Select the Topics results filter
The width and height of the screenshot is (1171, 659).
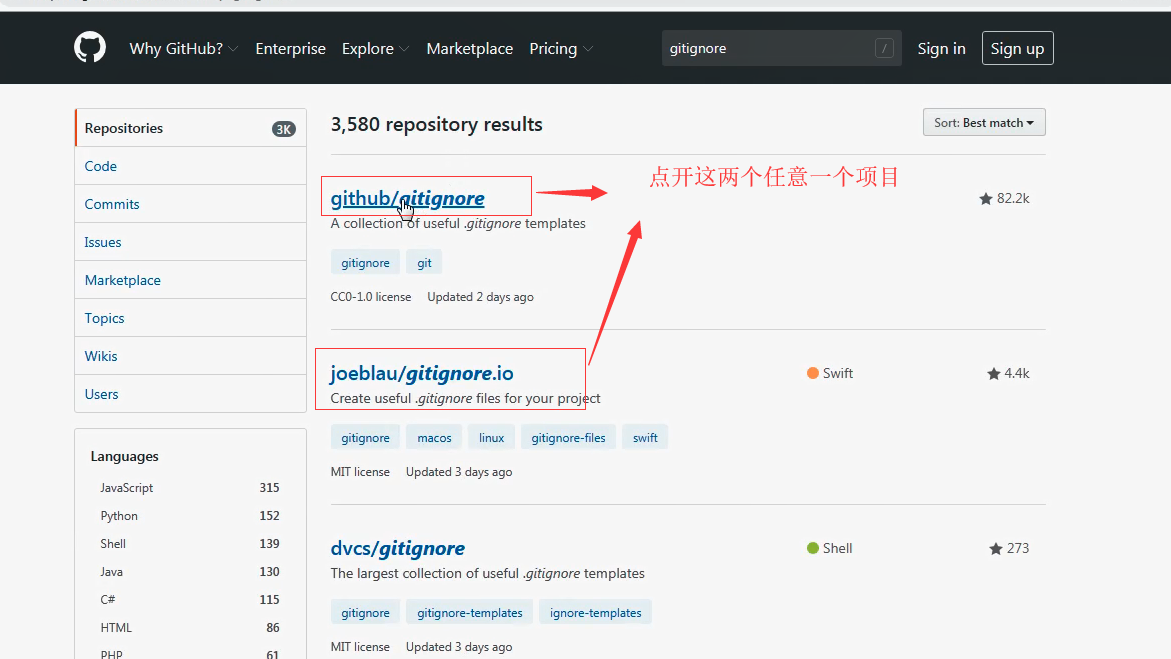click(x=190, y=318)
